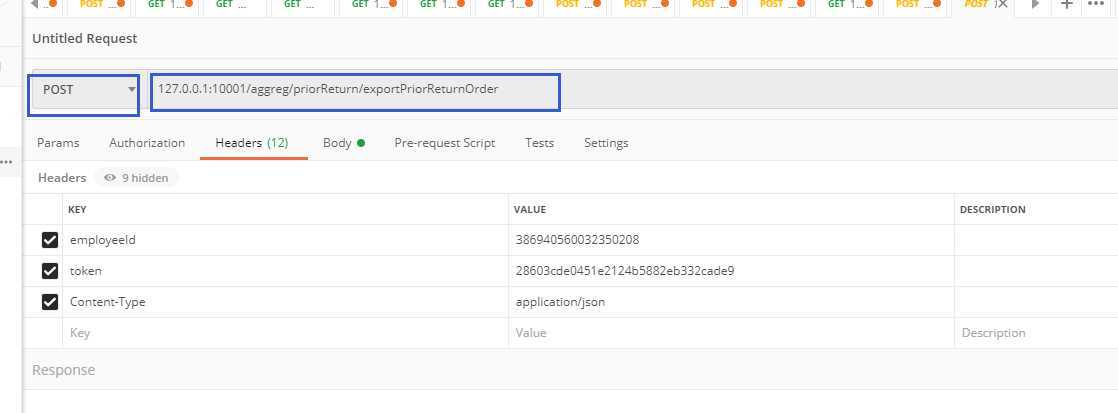
Task: Close the active POST request tab
Action: pos(1002,5)
